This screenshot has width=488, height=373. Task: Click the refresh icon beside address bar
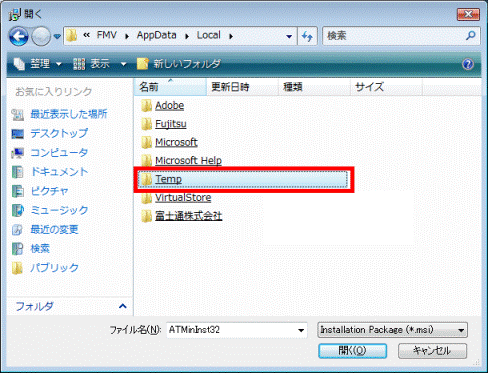[307, 36]
